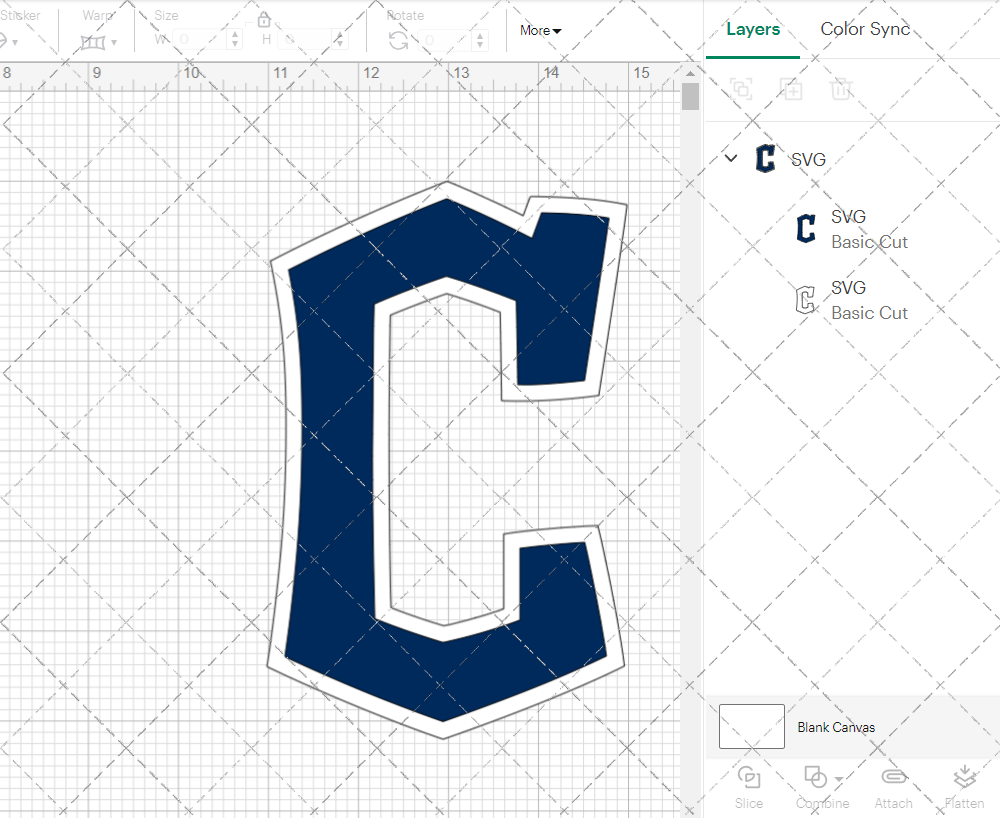Click the Rotate icon in toolbar
Viewport: 1000px width, 818px height.
(x=398, y=40)
